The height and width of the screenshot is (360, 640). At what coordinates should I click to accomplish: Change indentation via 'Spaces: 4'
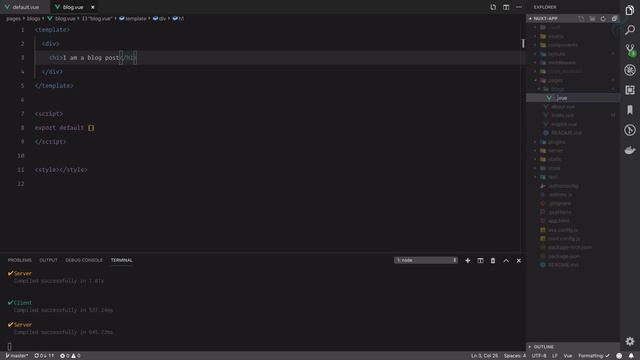pos(515,356)
